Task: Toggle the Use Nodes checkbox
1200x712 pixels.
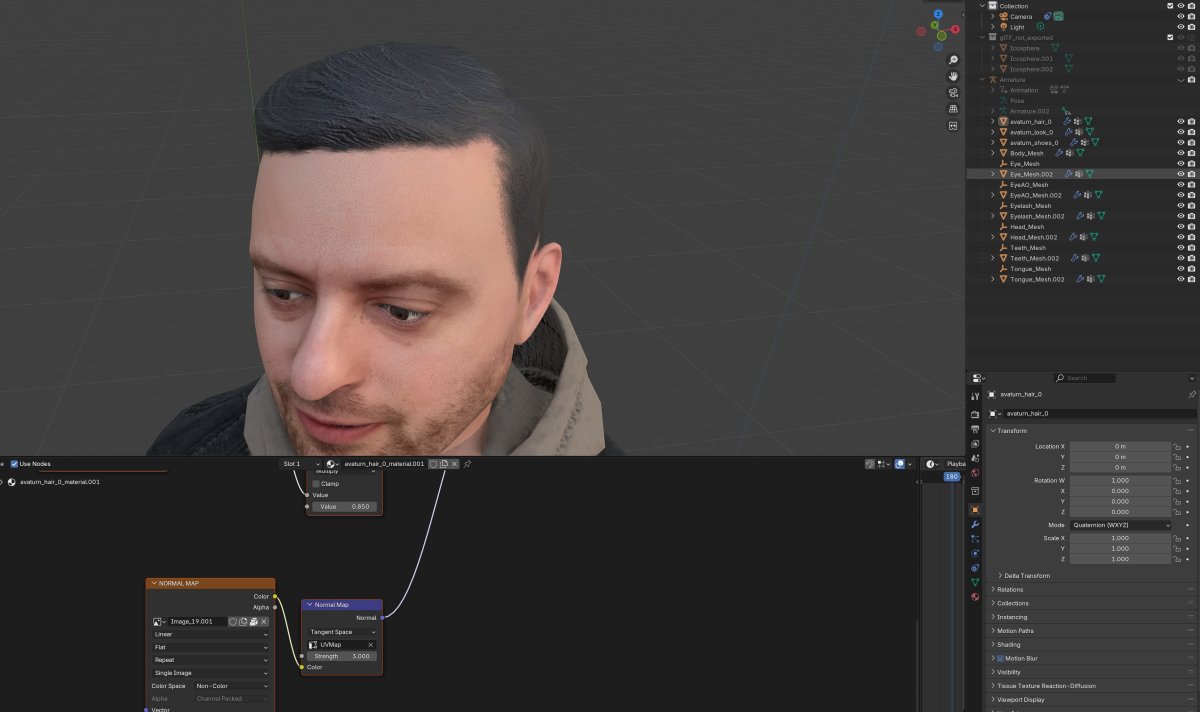Action: click(15, 464)
